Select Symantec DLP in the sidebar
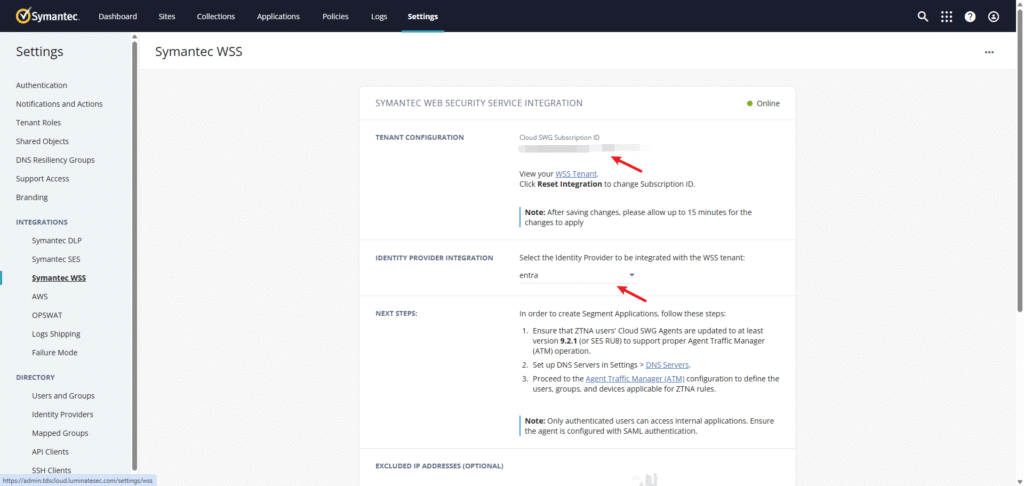 pos(57,241)
